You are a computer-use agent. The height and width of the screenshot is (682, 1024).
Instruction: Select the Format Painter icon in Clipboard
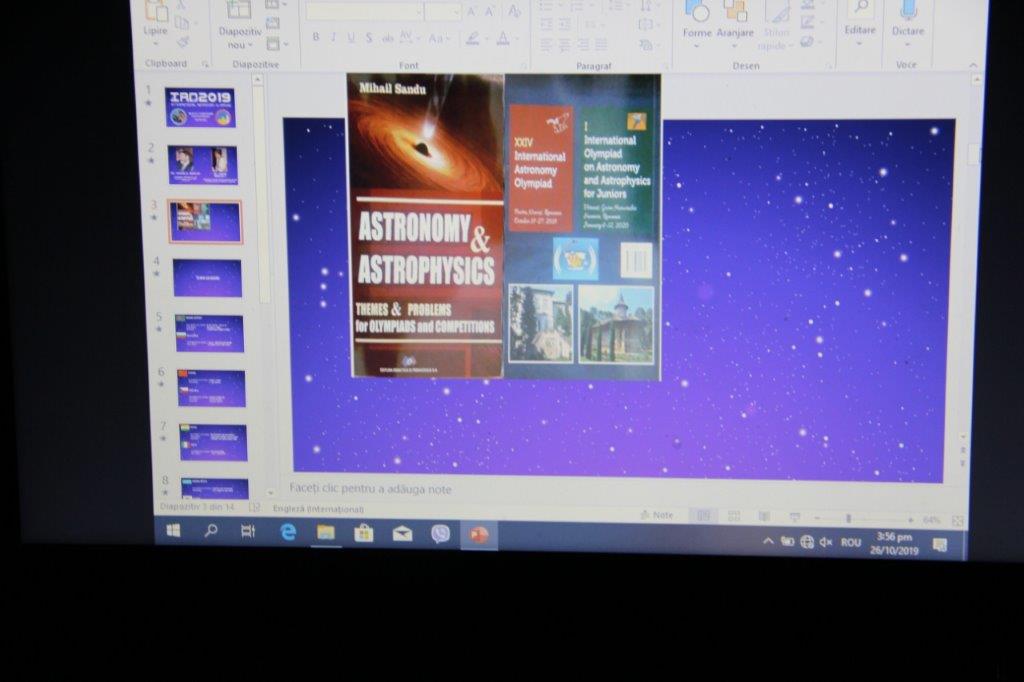[183, 42]
